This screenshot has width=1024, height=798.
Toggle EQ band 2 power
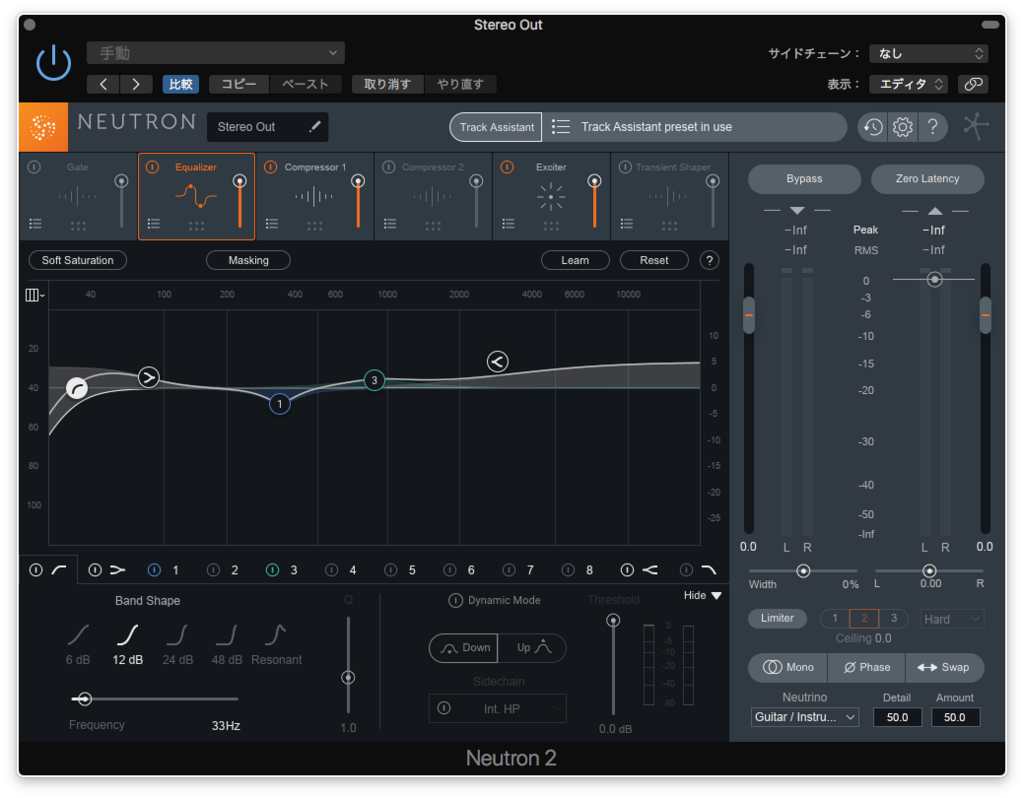point(214,570)
